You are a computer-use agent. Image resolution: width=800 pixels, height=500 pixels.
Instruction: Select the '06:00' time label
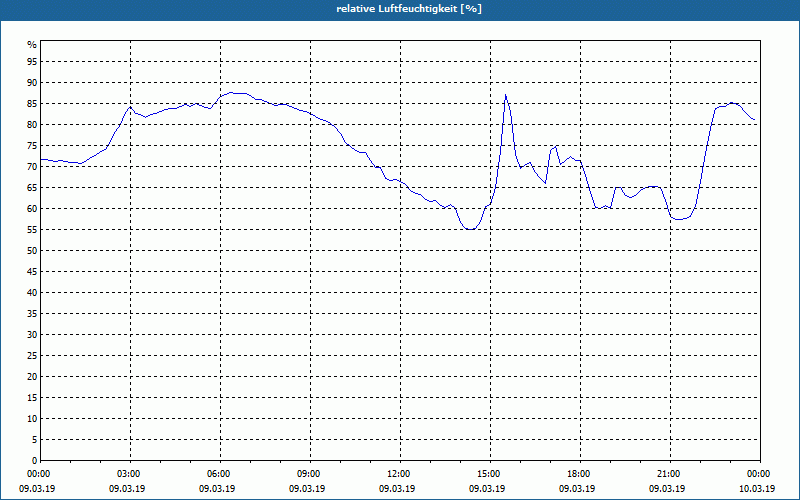[x=219, y=474]
